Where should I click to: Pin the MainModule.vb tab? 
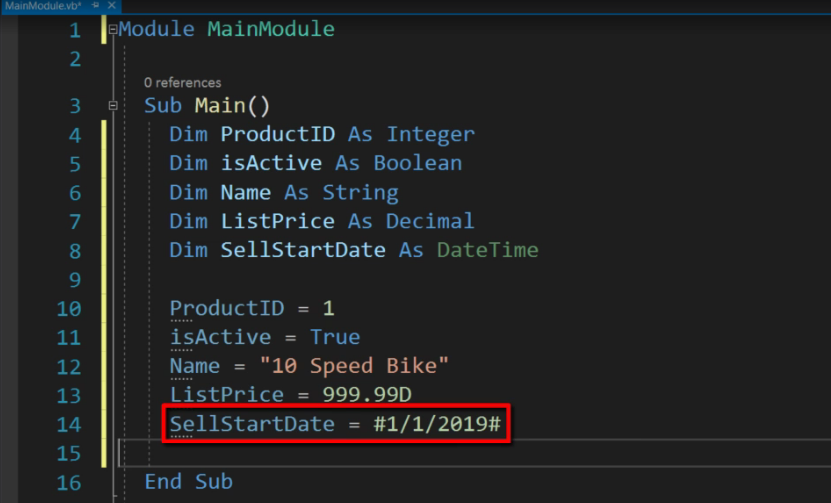pyautogui.click(x=95, y=5)
